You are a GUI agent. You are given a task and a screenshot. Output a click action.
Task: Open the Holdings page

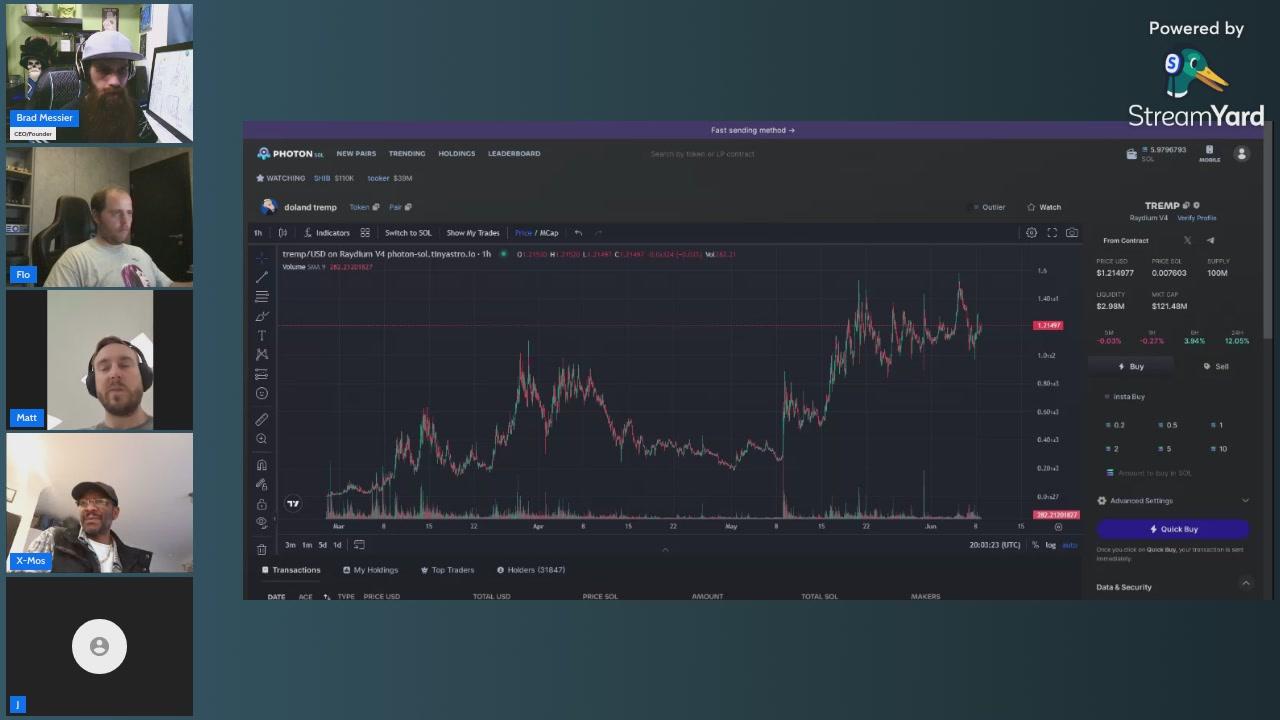[457, 153]
